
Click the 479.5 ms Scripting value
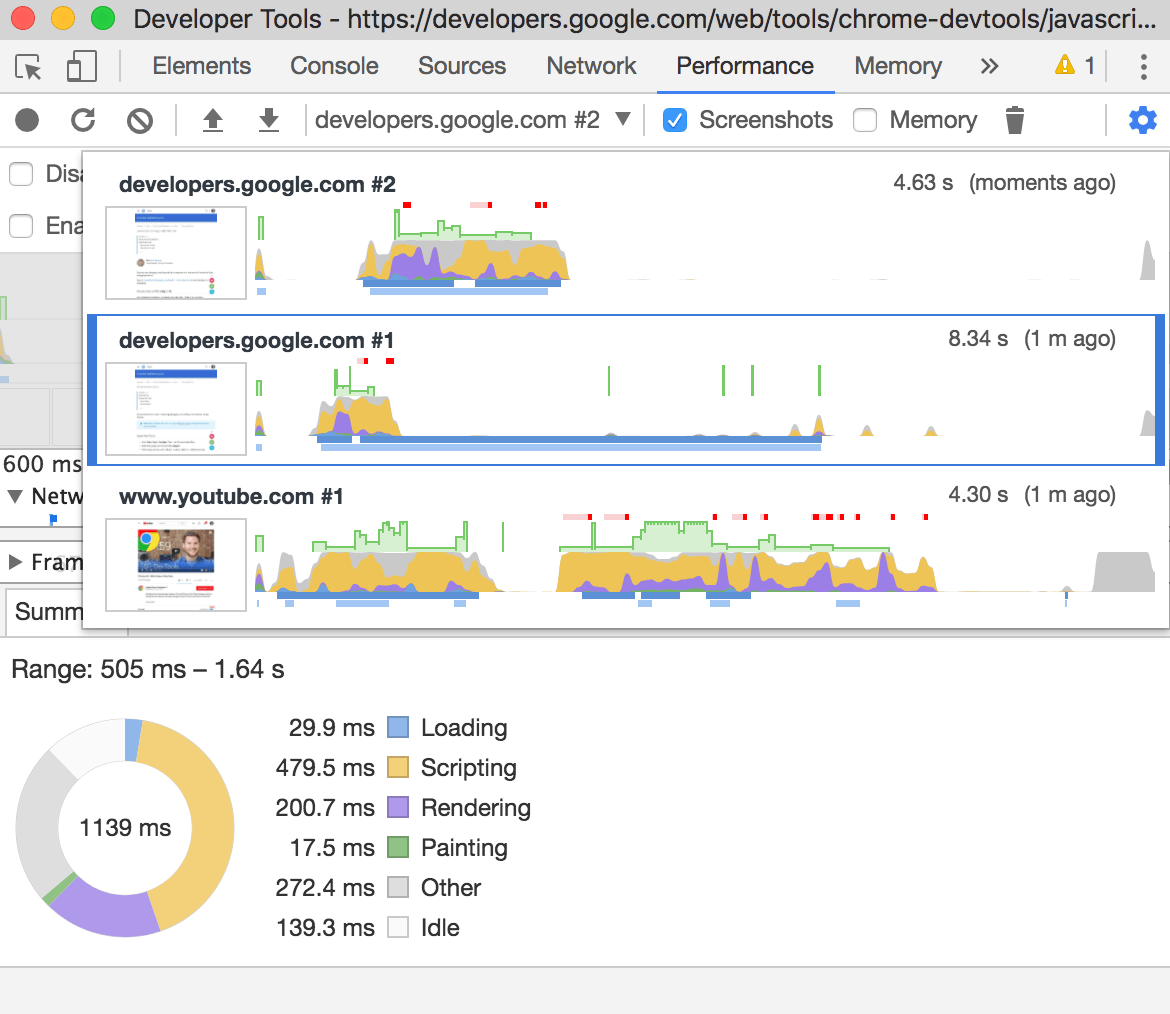[325, 767]
